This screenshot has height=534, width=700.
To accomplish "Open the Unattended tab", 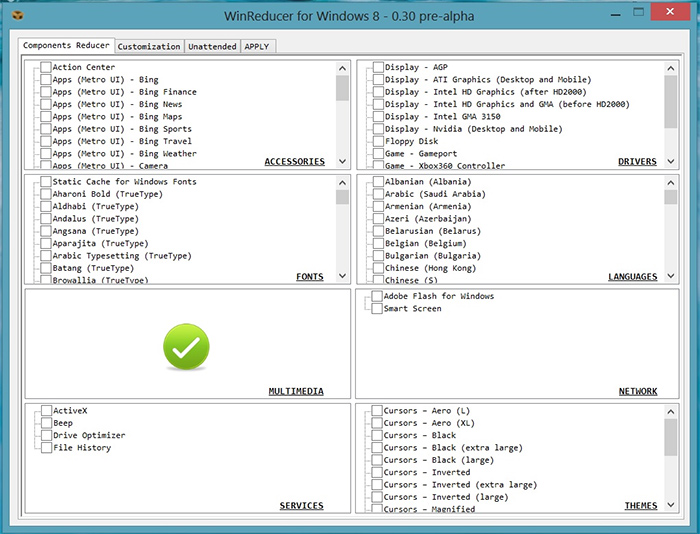I will click(212, 46).
